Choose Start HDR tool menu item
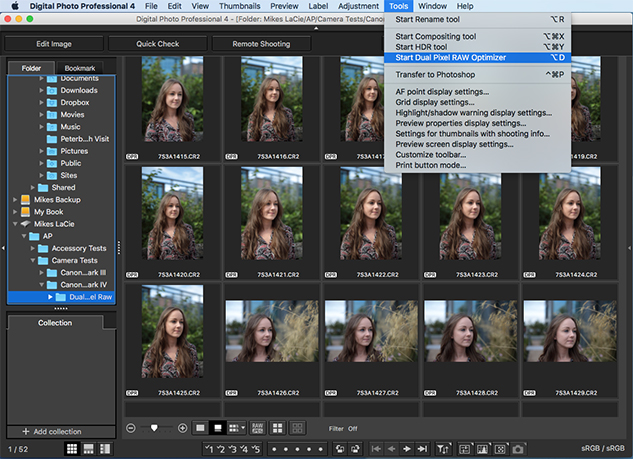This screenshot has height=459, width=633. [478, 47]
